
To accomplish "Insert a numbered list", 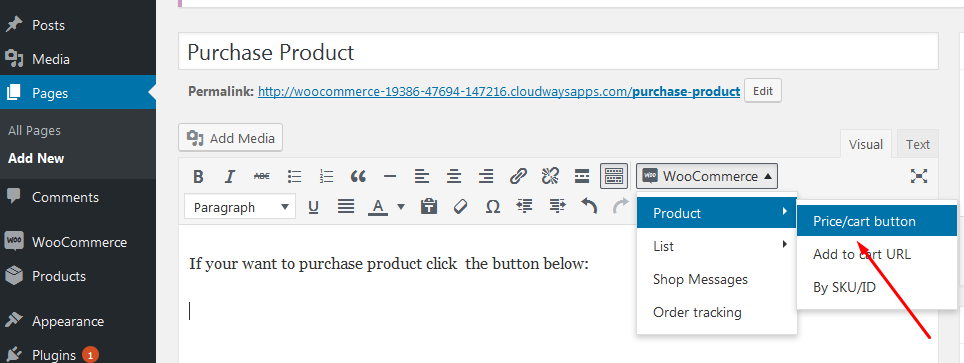I will pyautogui.click(x=326, y=177).
